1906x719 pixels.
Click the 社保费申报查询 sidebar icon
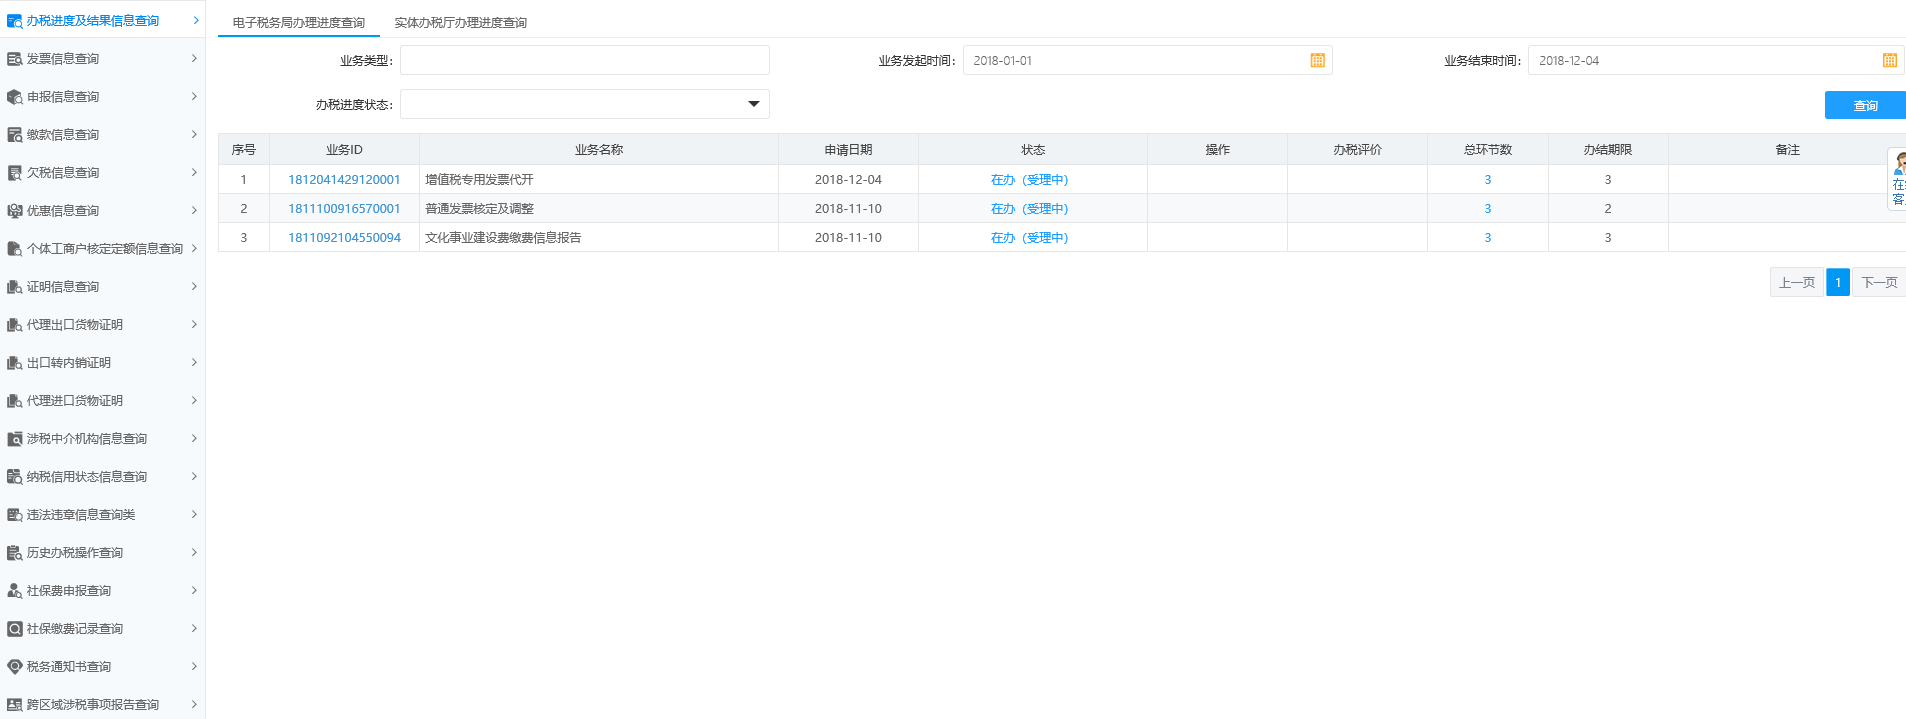click(14, 591)
